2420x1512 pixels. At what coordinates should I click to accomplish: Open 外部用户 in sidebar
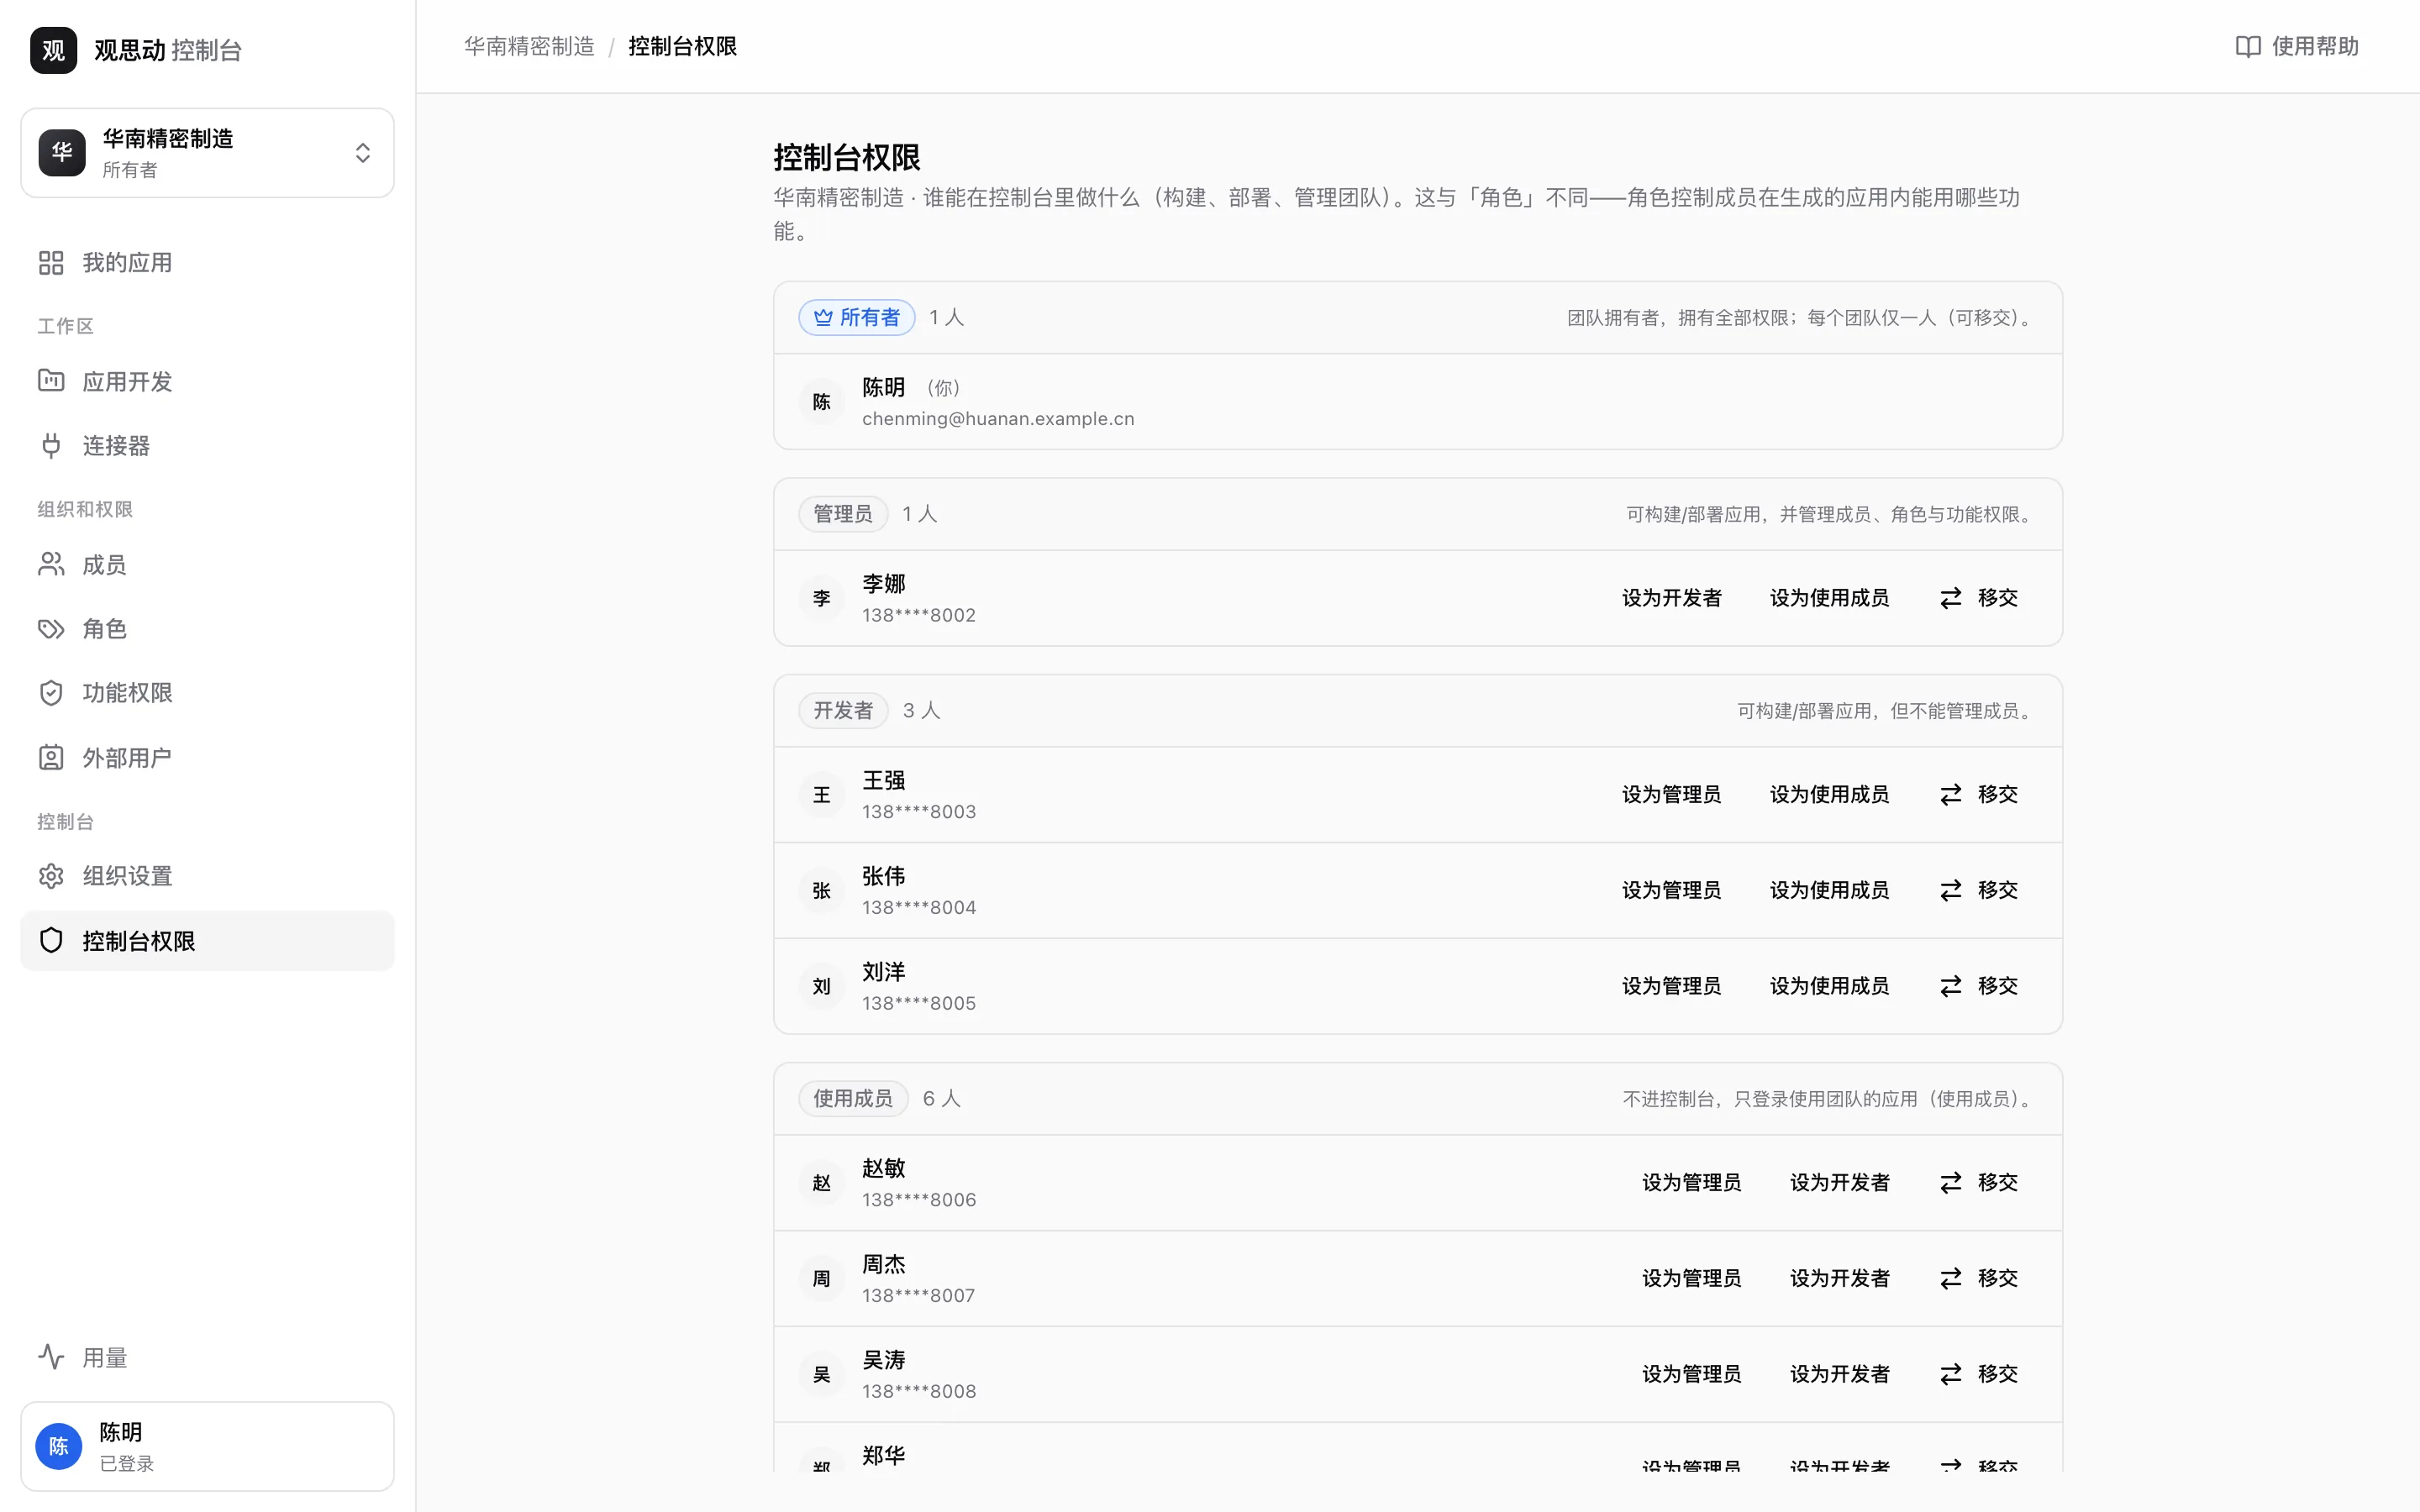(x=208, y=758)
